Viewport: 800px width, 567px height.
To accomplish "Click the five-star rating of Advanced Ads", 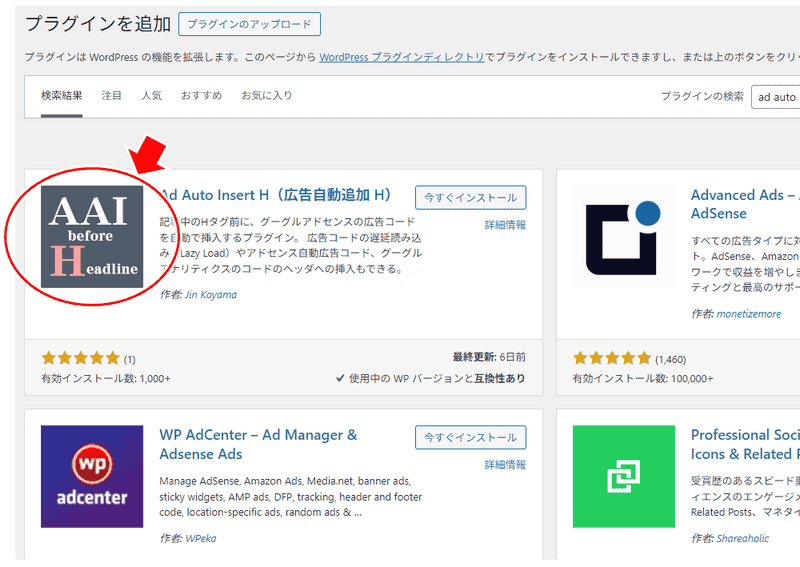I will point(612,358).
